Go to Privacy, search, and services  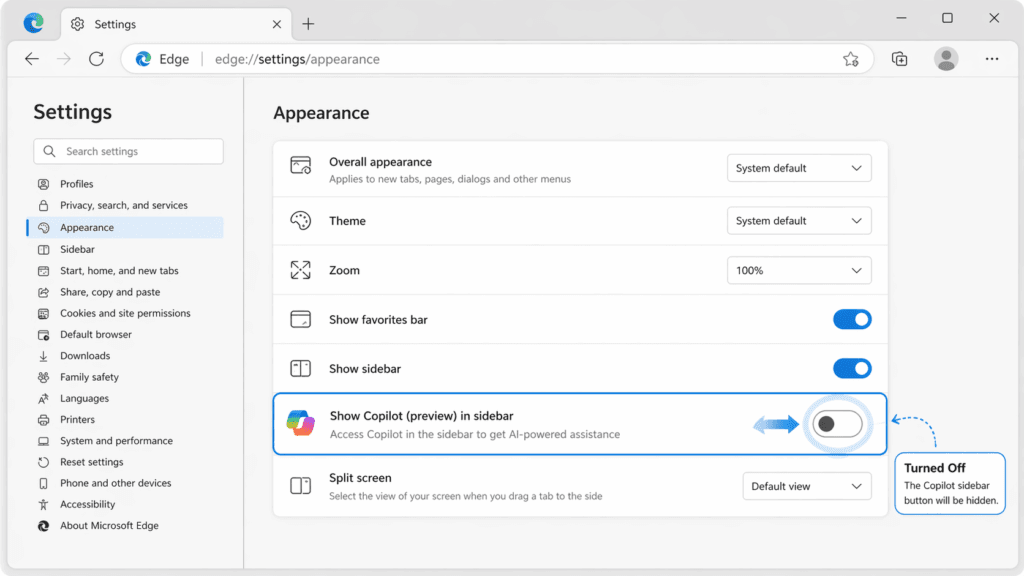point(125,205)
